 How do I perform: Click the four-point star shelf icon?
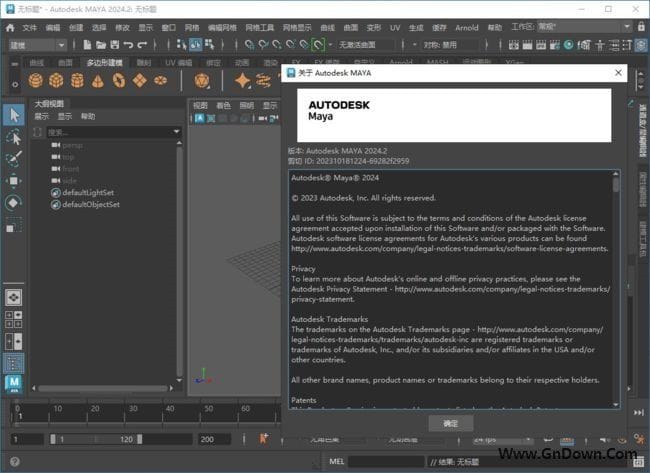[243, 80]
